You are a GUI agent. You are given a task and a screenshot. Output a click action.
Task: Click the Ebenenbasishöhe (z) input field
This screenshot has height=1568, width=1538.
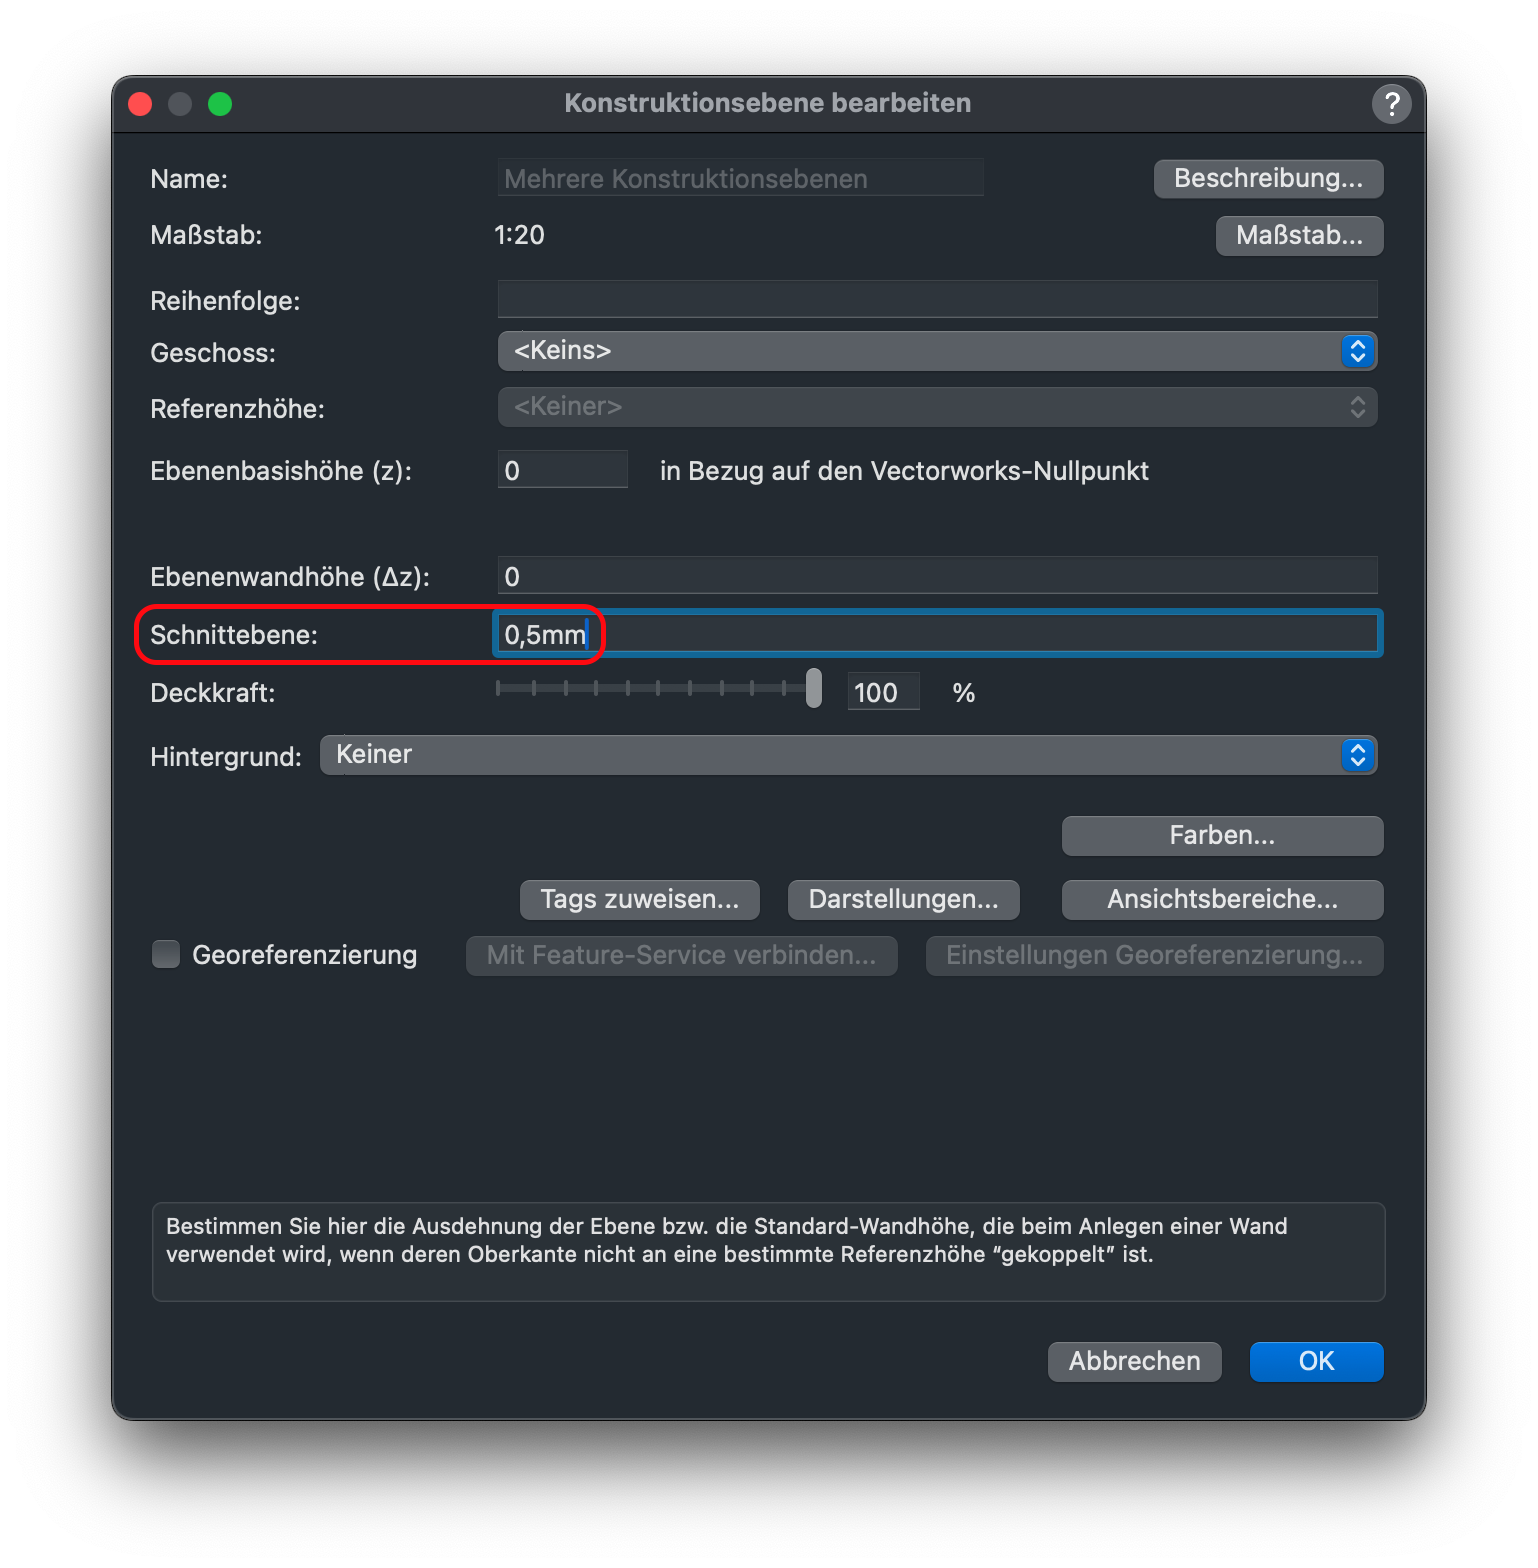click(x=562, y=470)
